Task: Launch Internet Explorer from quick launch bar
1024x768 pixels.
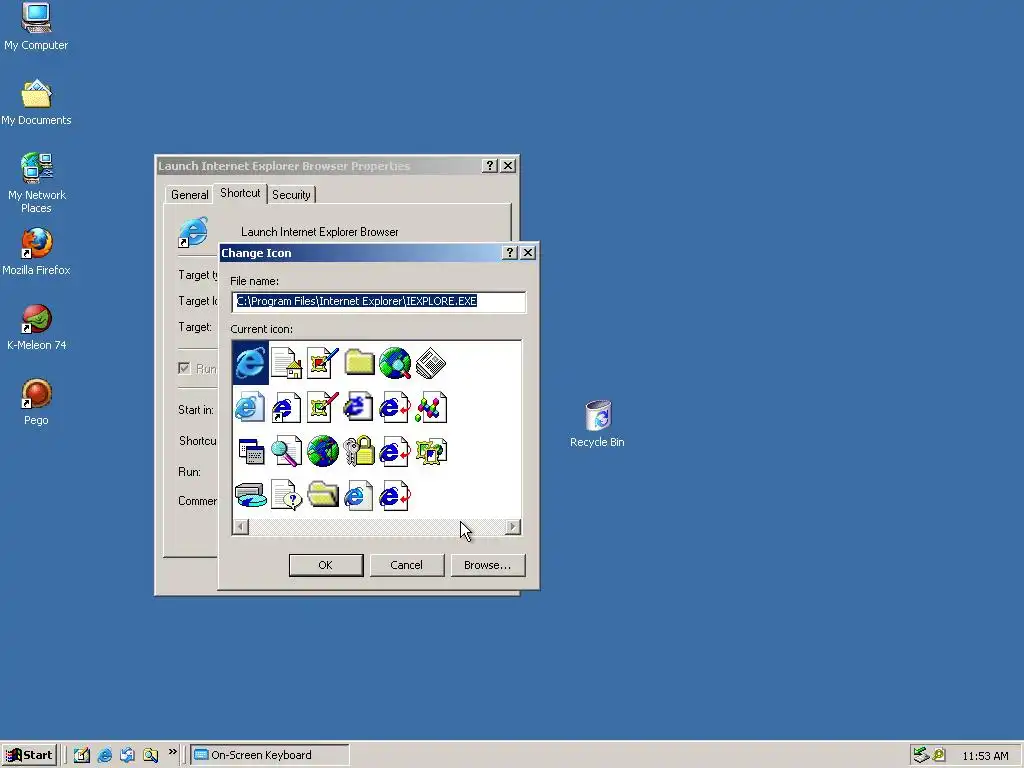Action: [104, 755]
